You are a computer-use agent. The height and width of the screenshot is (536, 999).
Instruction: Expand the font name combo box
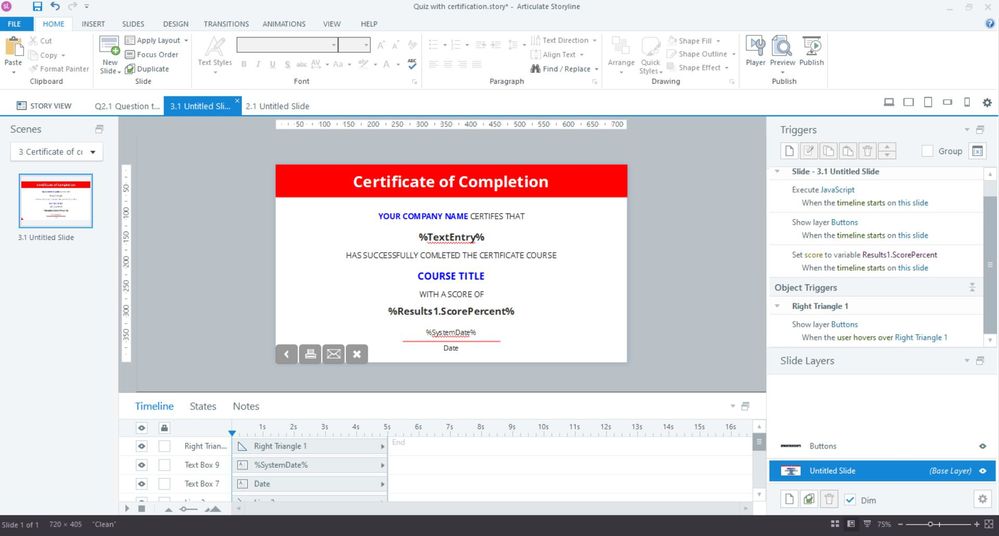333,45
